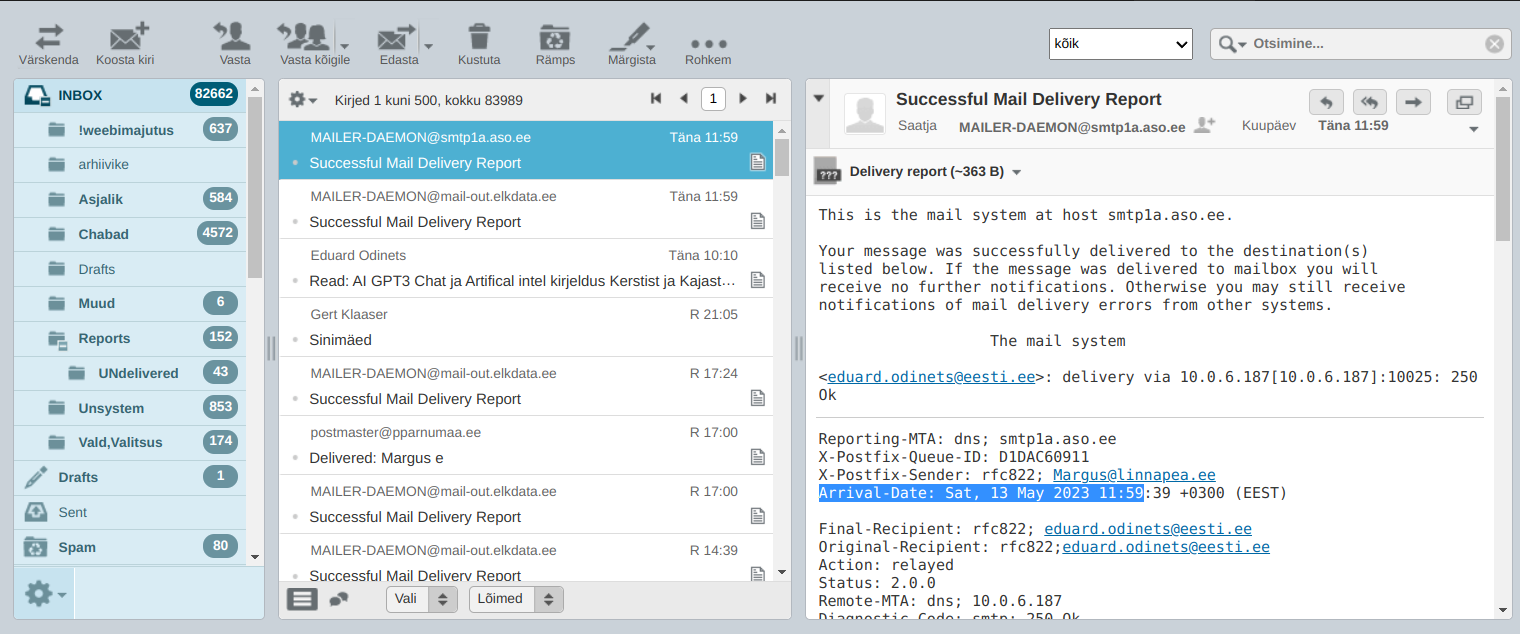Screen dimensions: 1520x634
Task: Open the Vali selection dropdown
Action: pyautogui.click(x=421, y=599)
